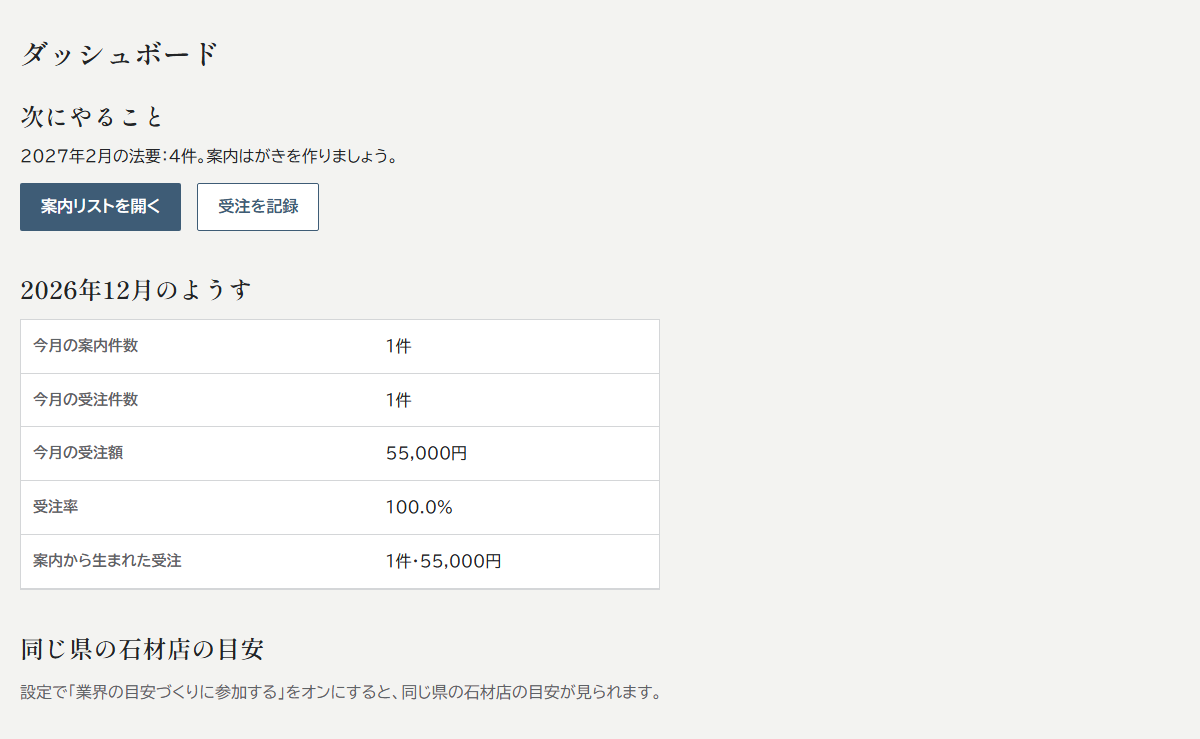
Task: Click the 1件・55,000円 value
Action: (443, 561)
